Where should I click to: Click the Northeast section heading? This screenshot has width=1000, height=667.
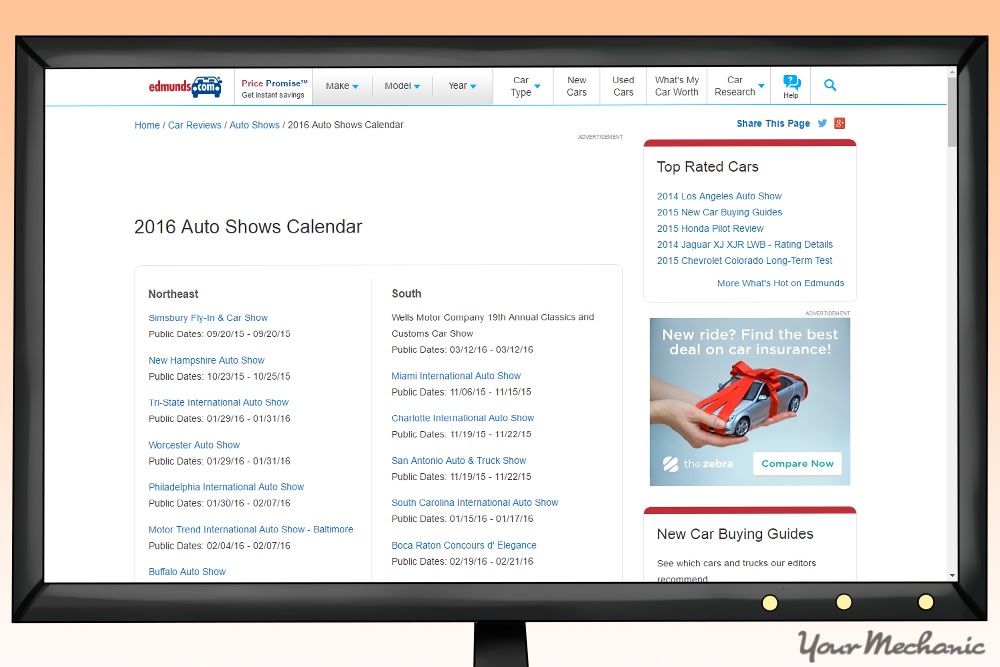coord(173,294)
